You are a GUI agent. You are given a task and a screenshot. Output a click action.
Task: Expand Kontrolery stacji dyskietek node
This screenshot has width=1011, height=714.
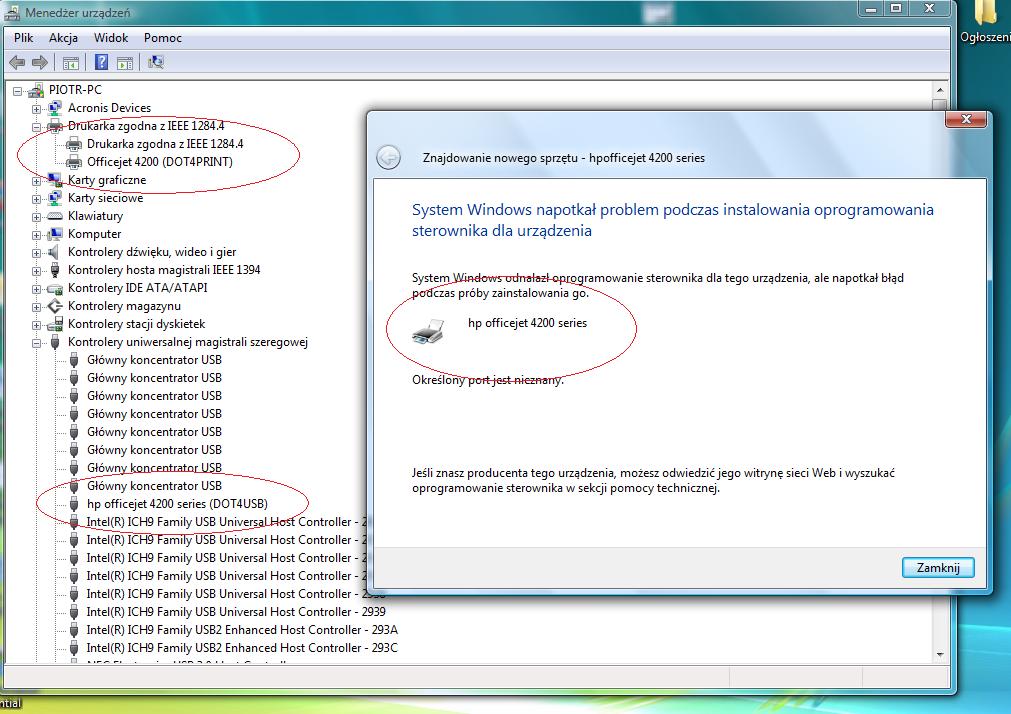[37, 326]
